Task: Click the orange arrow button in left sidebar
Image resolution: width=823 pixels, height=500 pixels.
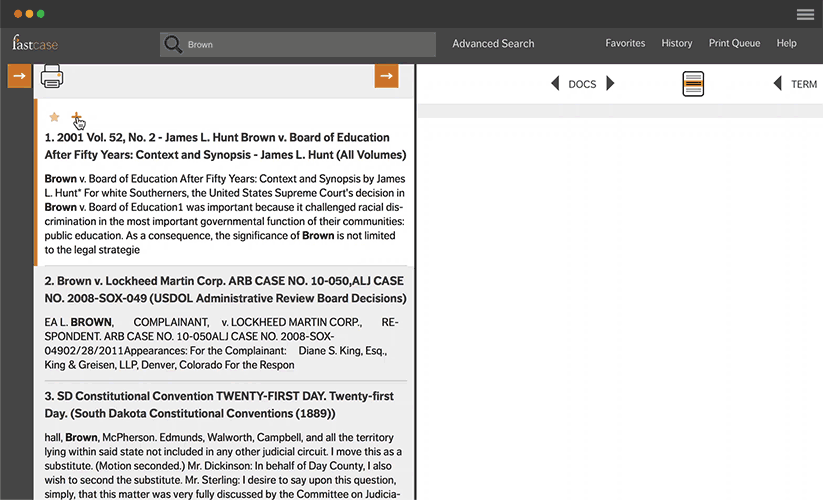Action: click(x=19, y=76)
